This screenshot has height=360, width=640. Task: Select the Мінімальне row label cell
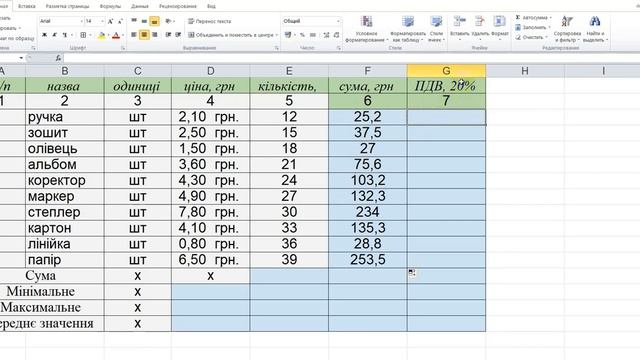52,291
